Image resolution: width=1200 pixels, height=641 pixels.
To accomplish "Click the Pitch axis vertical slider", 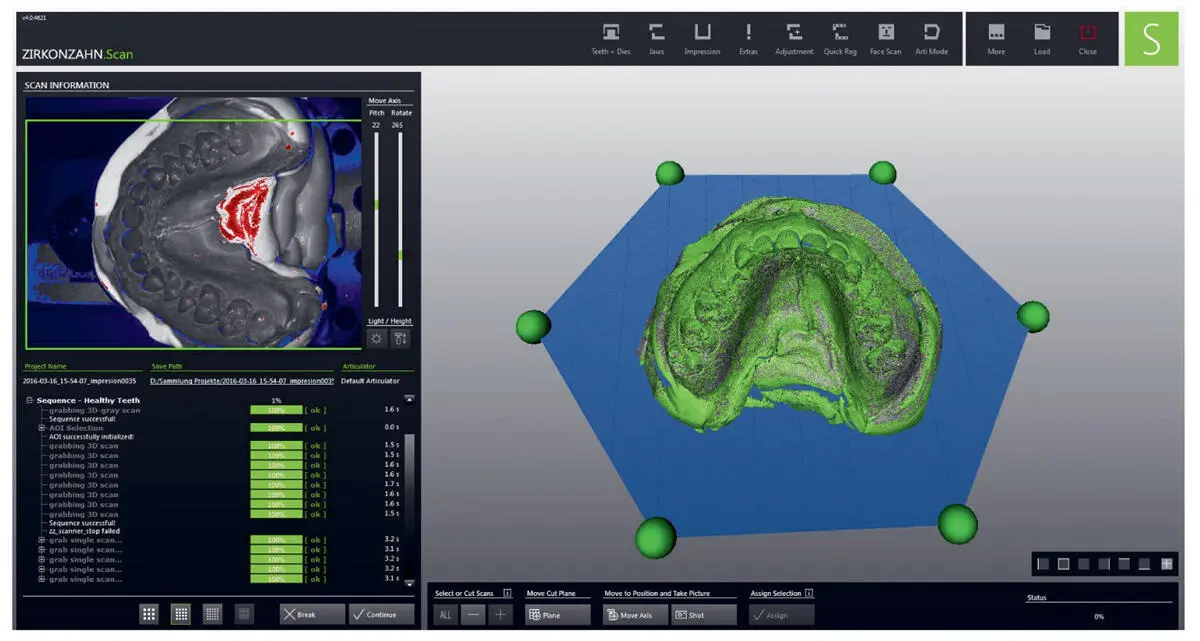I will pyautogui.click(x=376, y=220).
